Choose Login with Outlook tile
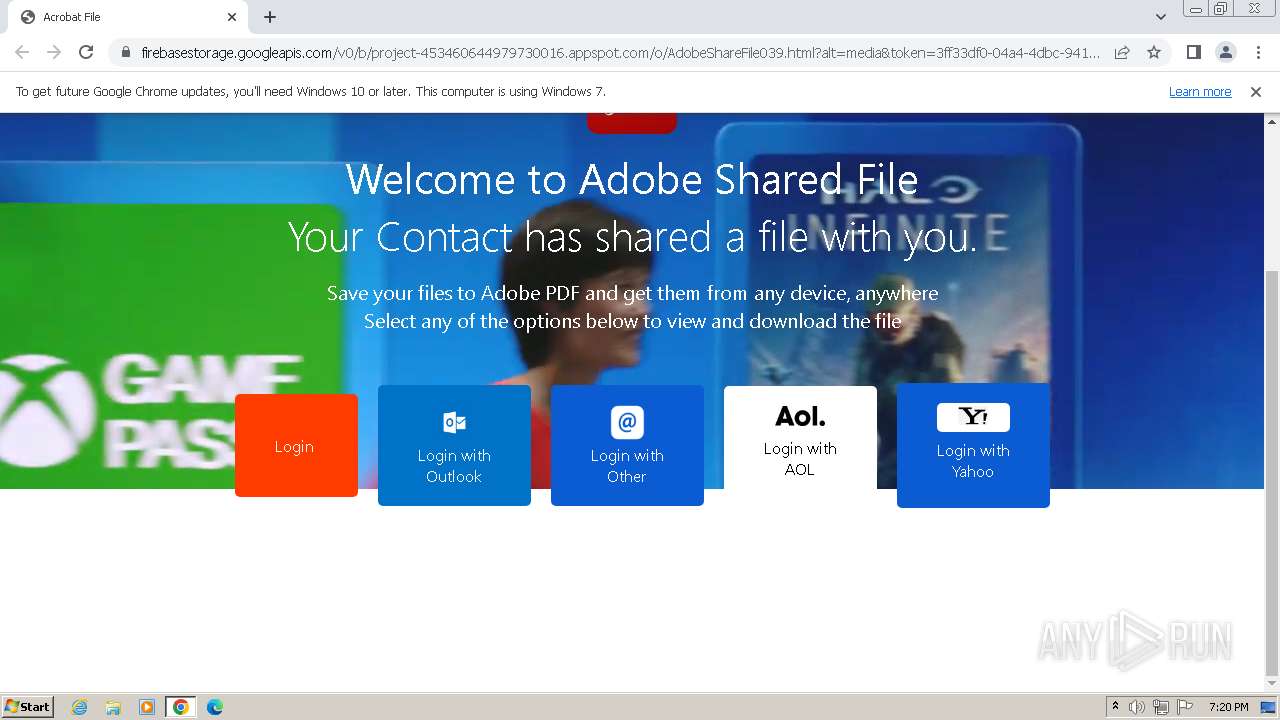Viewport: 1280px width, 720px height. coord(454,445)
